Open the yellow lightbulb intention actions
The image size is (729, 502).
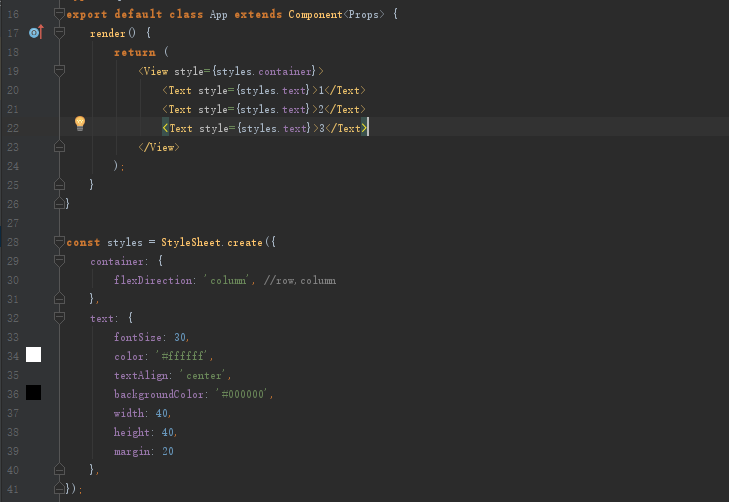point(80,123)
